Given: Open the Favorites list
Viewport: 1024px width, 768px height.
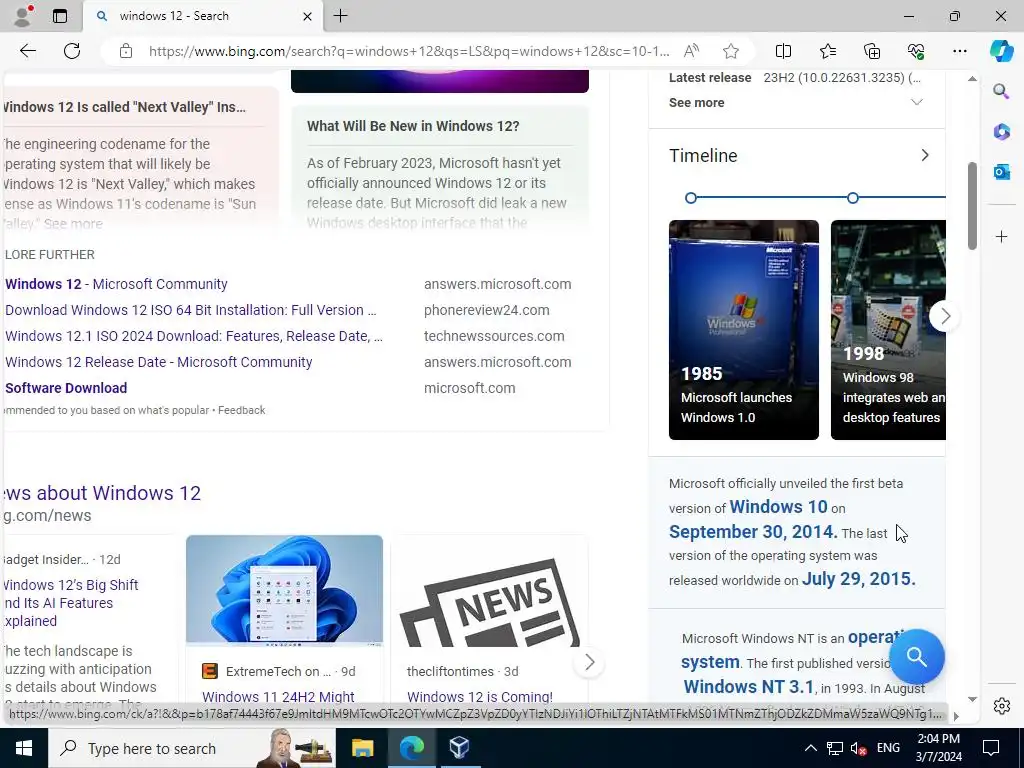Looking at the screenshot, I should (x=827, y=51).
